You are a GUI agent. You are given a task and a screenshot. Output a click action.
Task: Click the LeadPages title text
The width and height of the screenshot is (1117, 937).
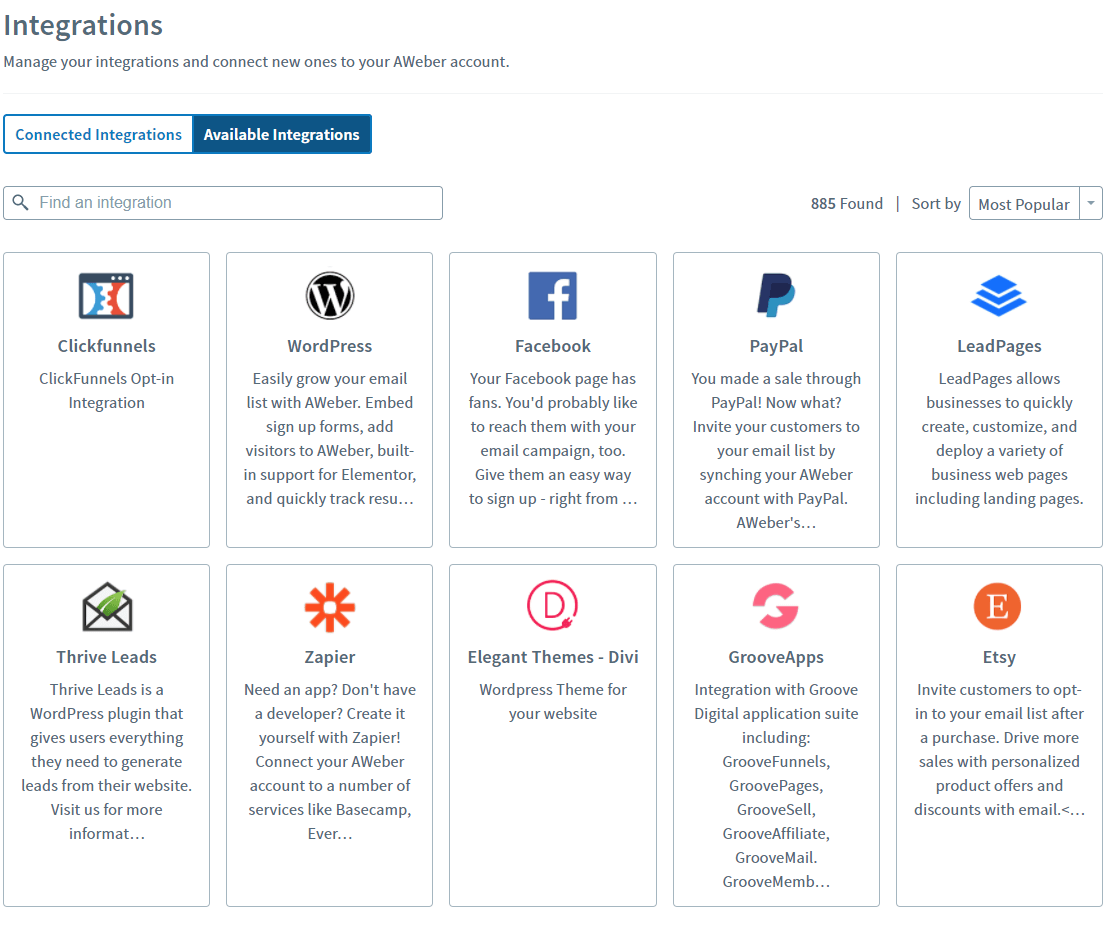[x=999, y=346]
